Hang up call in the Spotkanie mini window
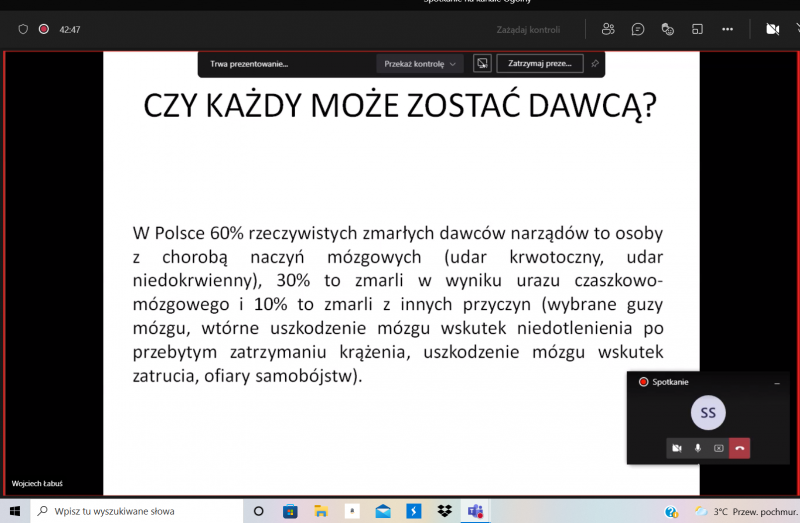 click(740, 448)
